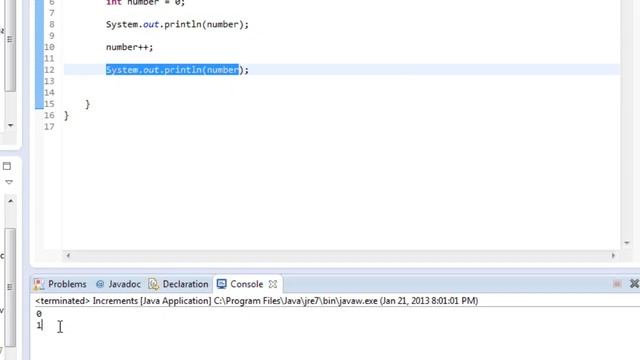Click the Javadoc tab @ icon

click(x=100, y=284)
